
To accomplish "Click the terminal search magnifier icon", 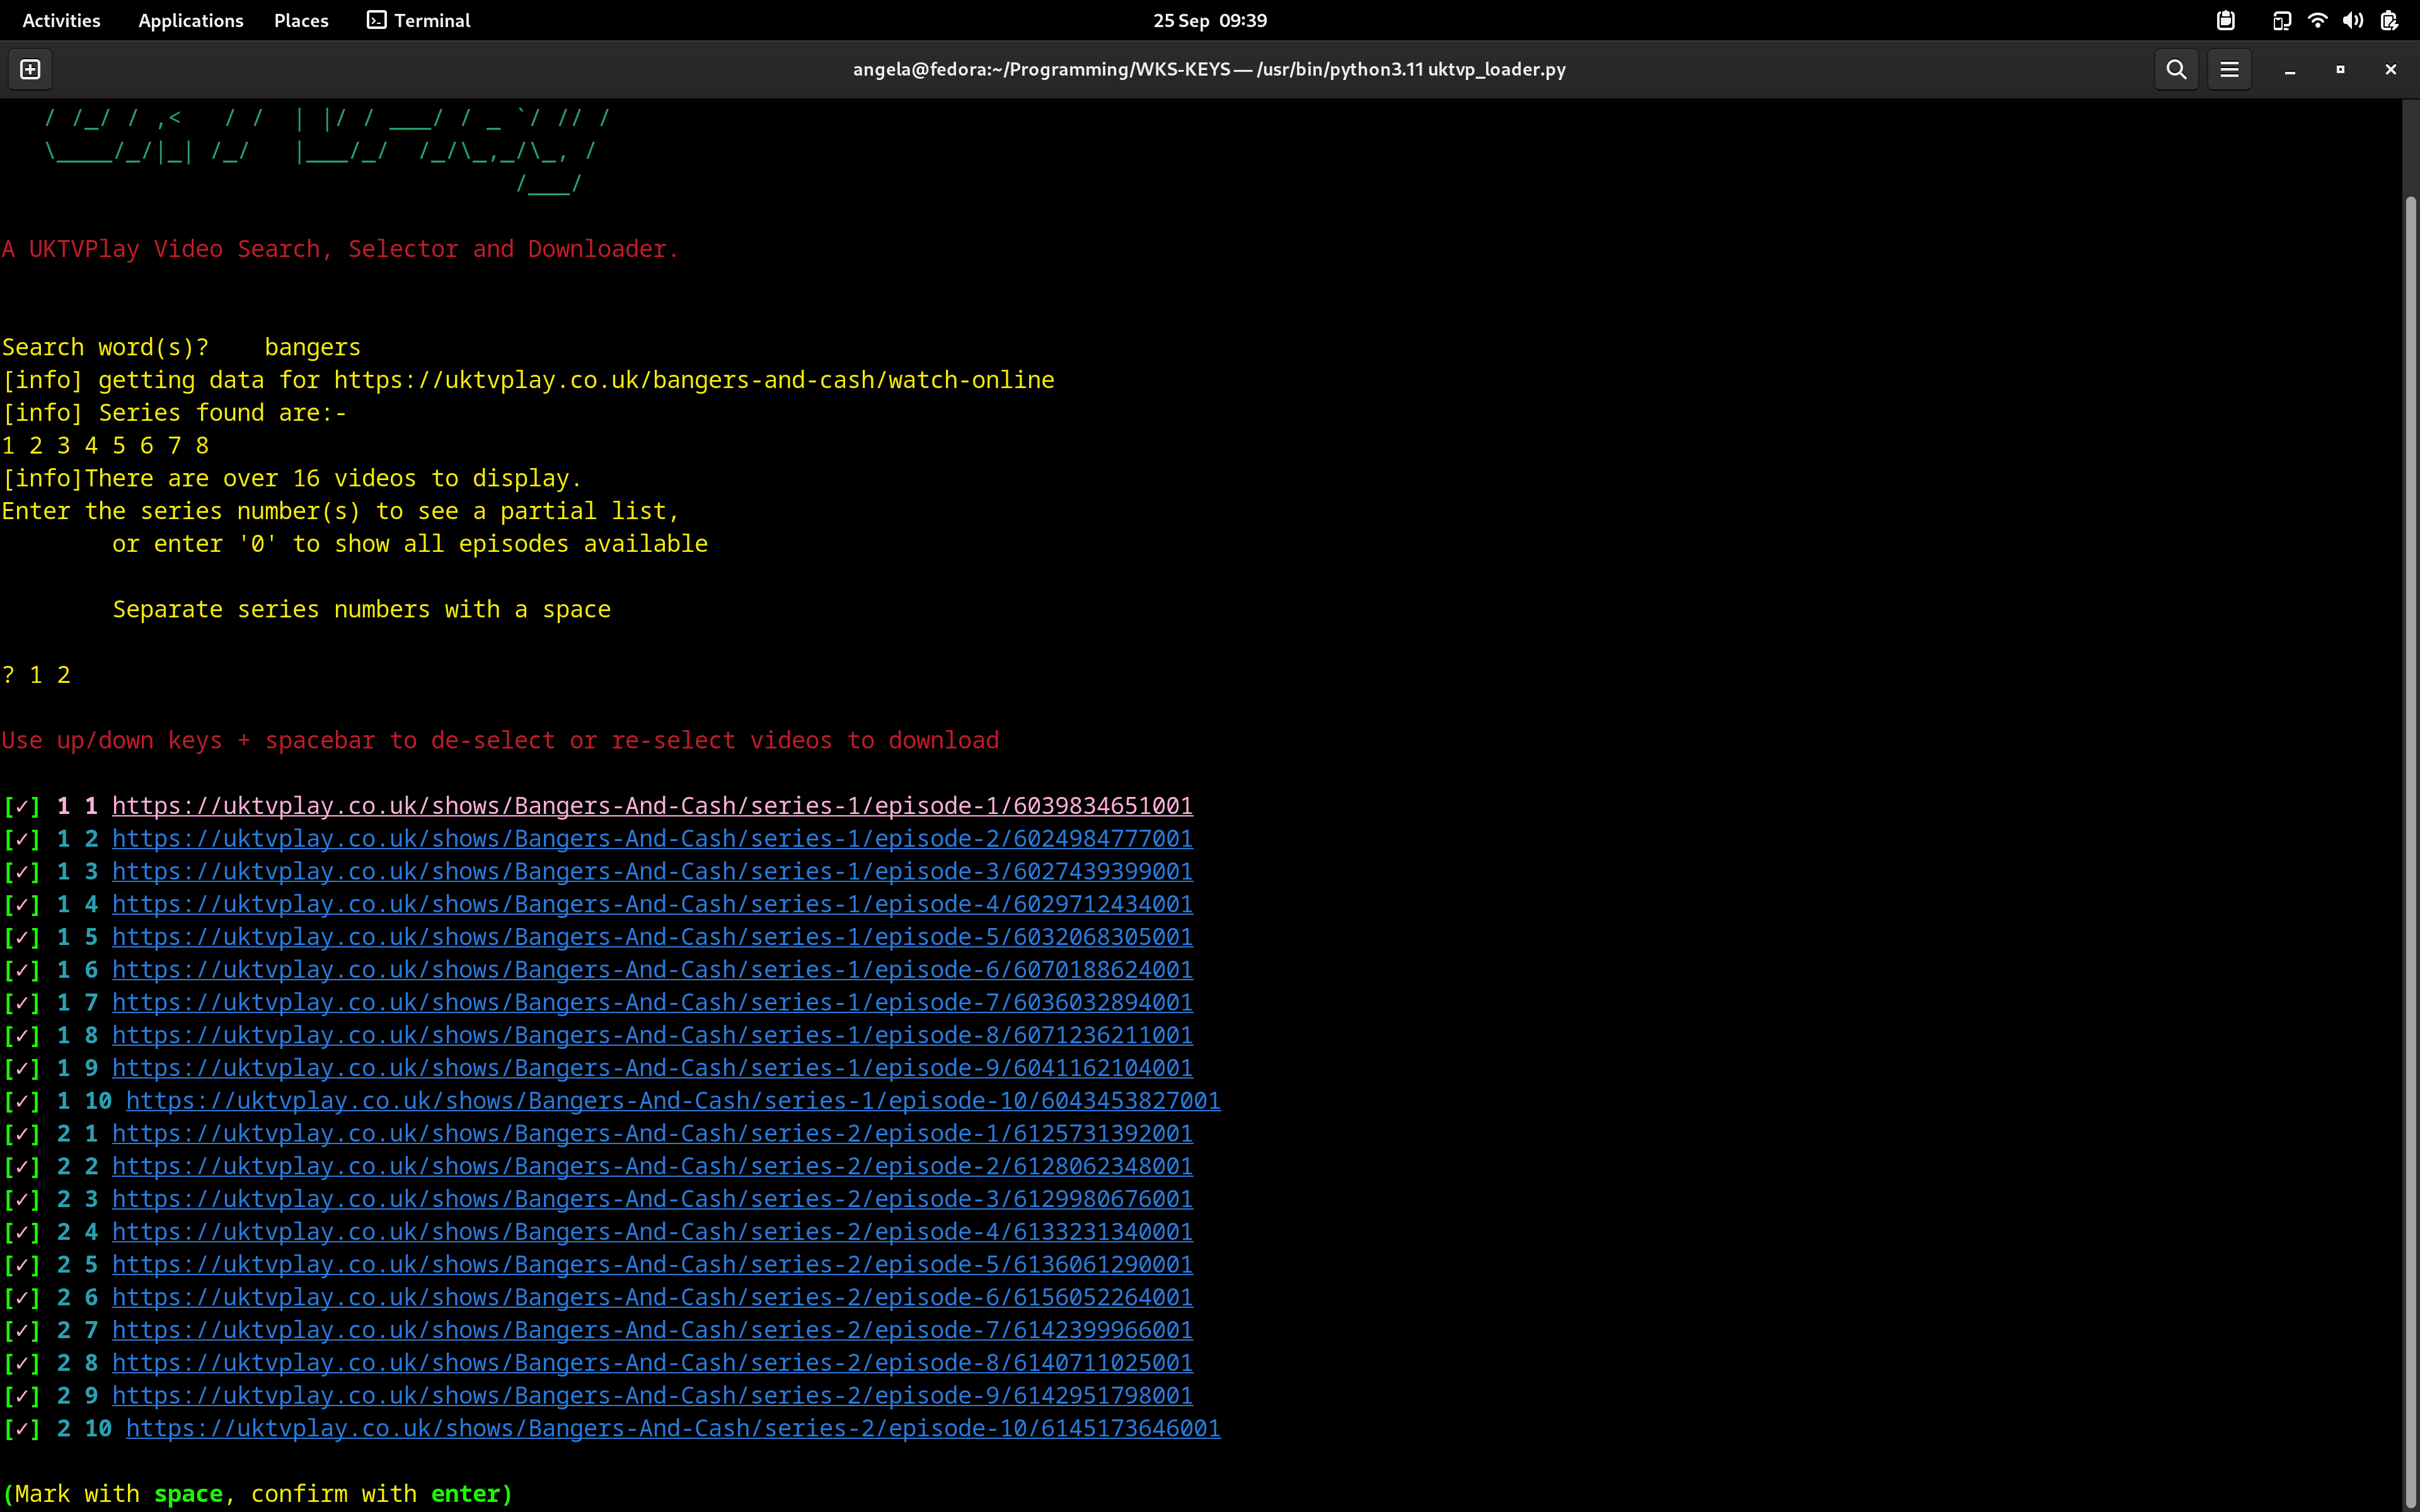I will point(2176,69).
